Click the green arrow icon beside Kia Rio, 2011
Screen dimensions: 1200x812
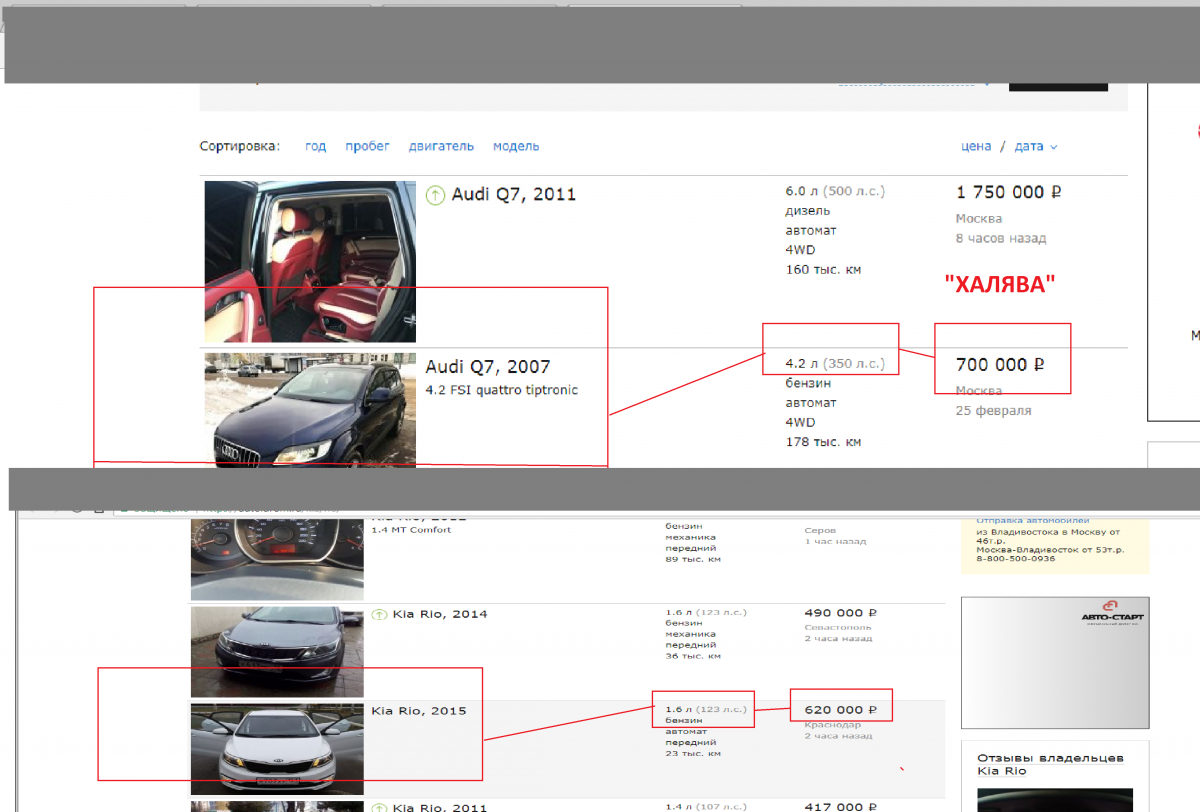[380, 807]
